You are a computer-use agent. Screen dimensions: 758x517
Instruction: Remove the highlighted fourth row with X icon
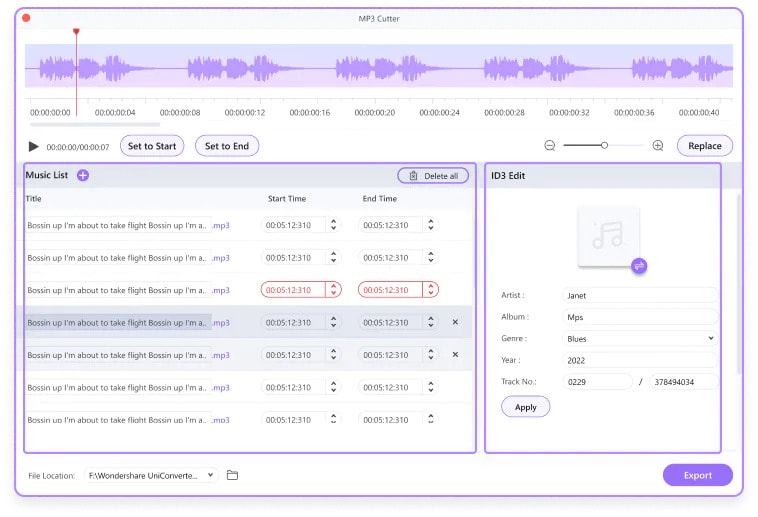[x=455, y=322]
